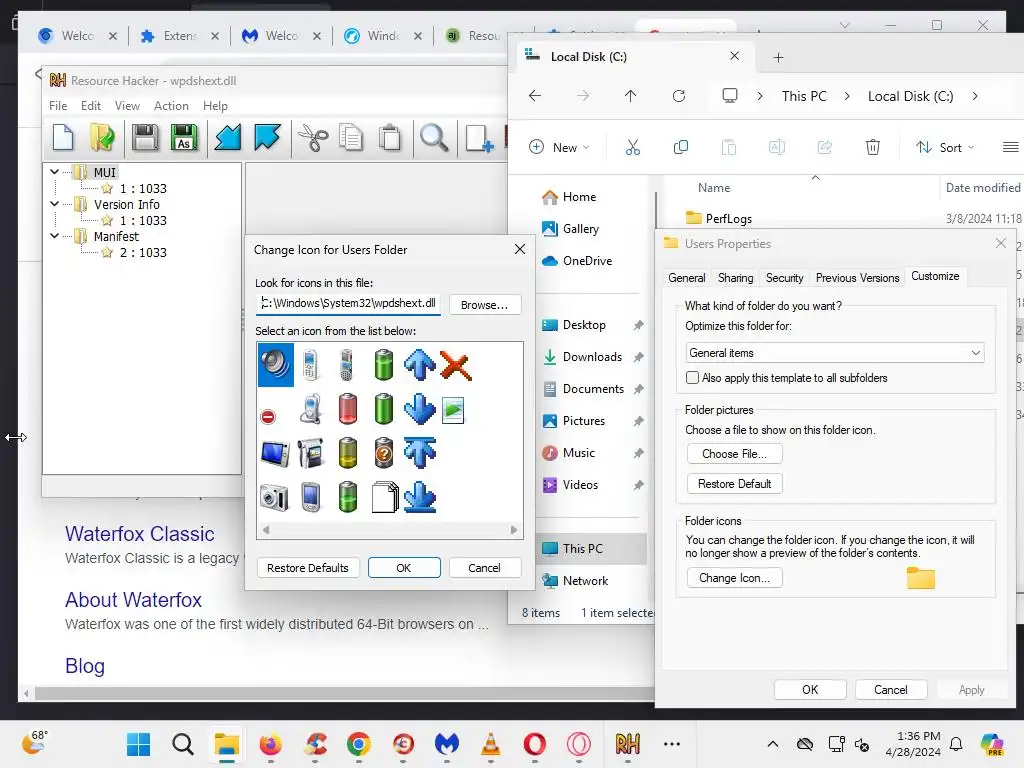Click the Copy icon in File Explorer toolbar

tap(680, 147)
